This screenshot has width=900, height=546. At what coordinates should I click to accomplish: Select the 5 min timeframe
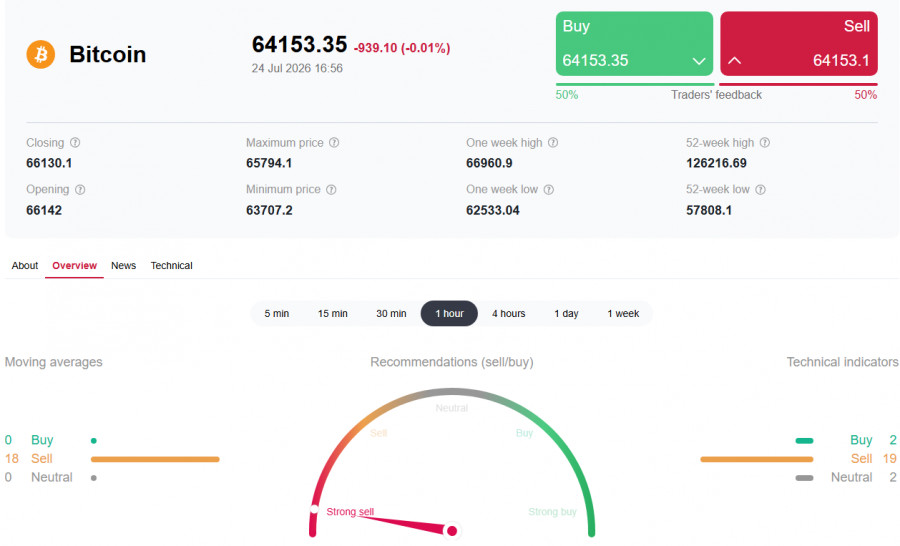pos(277,313)
